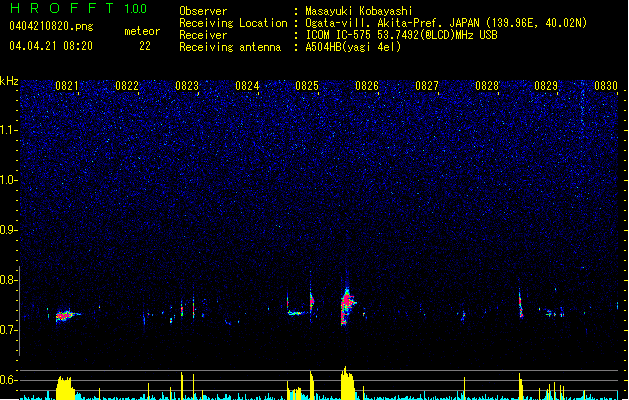Click time marker 0830
Image resolution: width=629 pixels, height=400 pixels.
[606, 86]
